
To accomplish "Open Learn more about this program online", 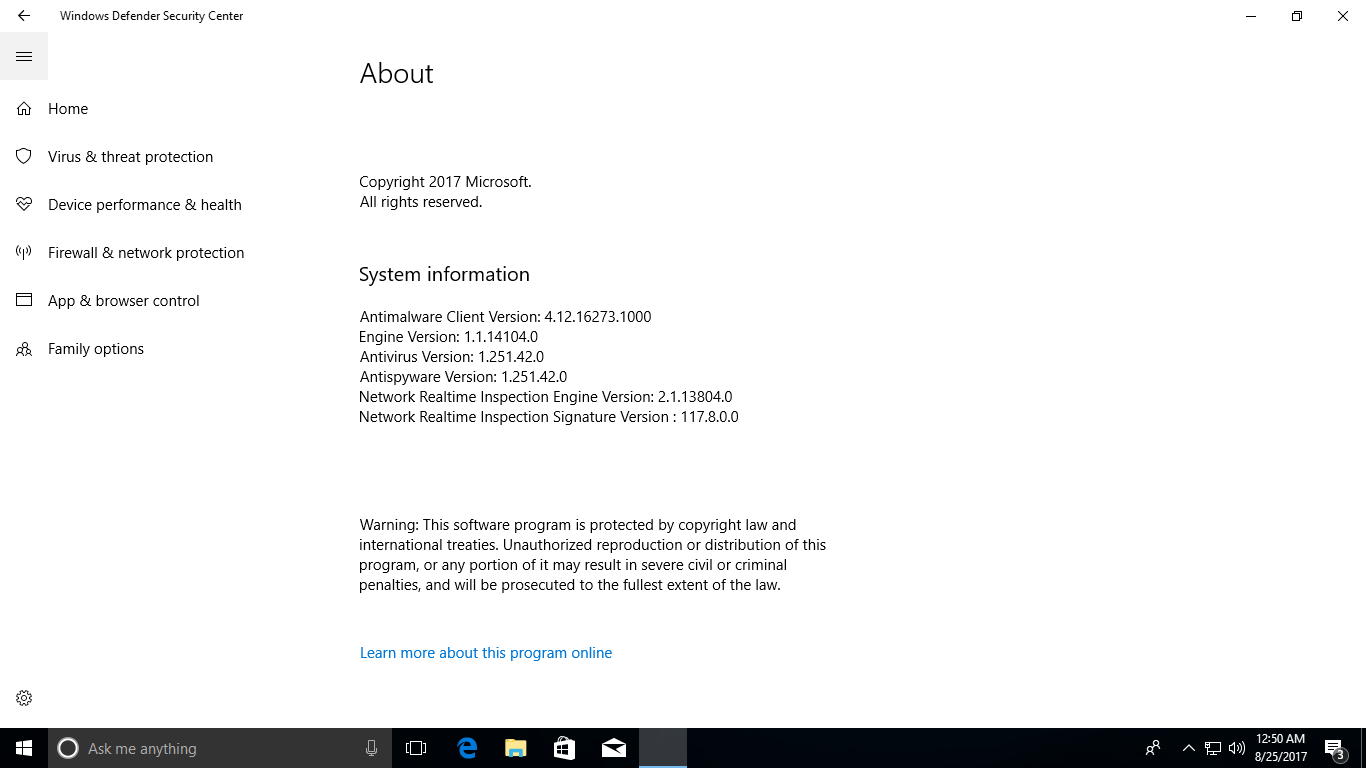I will pyautogui.click(x=486, y=653).
